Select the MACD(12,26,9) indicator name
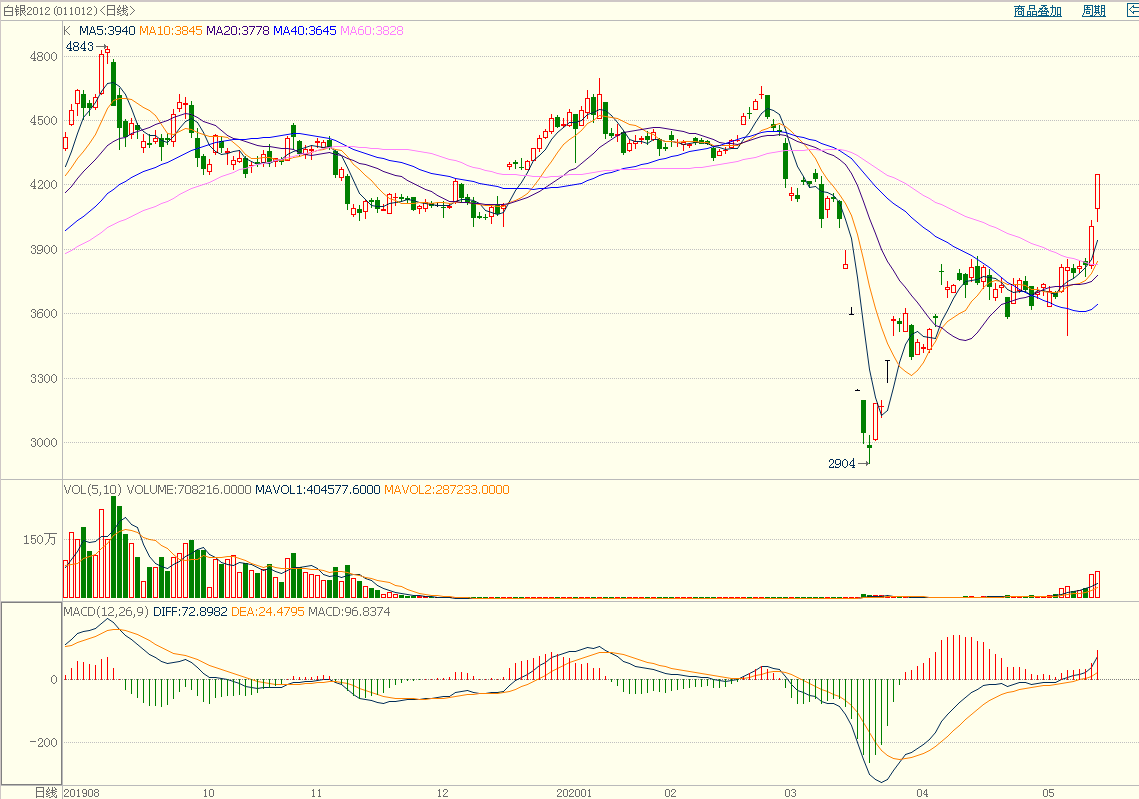The height and width of the screenshot is (799, 1139). pos(105,611)
